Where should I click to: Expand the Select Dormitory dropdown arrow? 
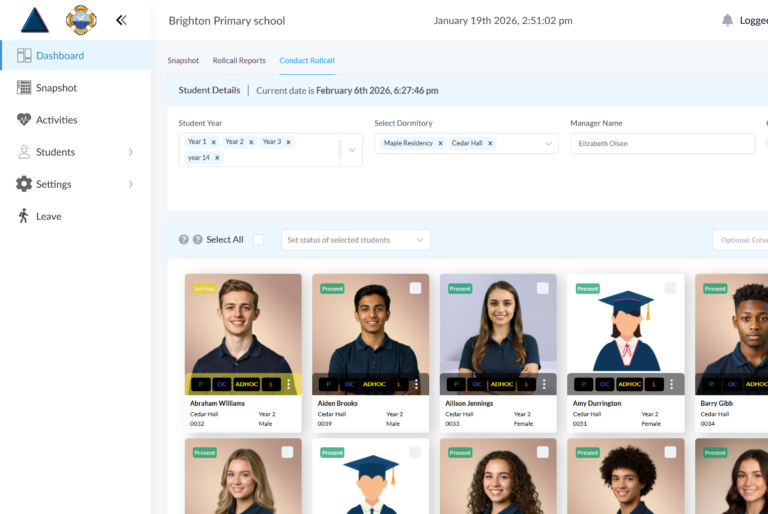click(548, 143)
